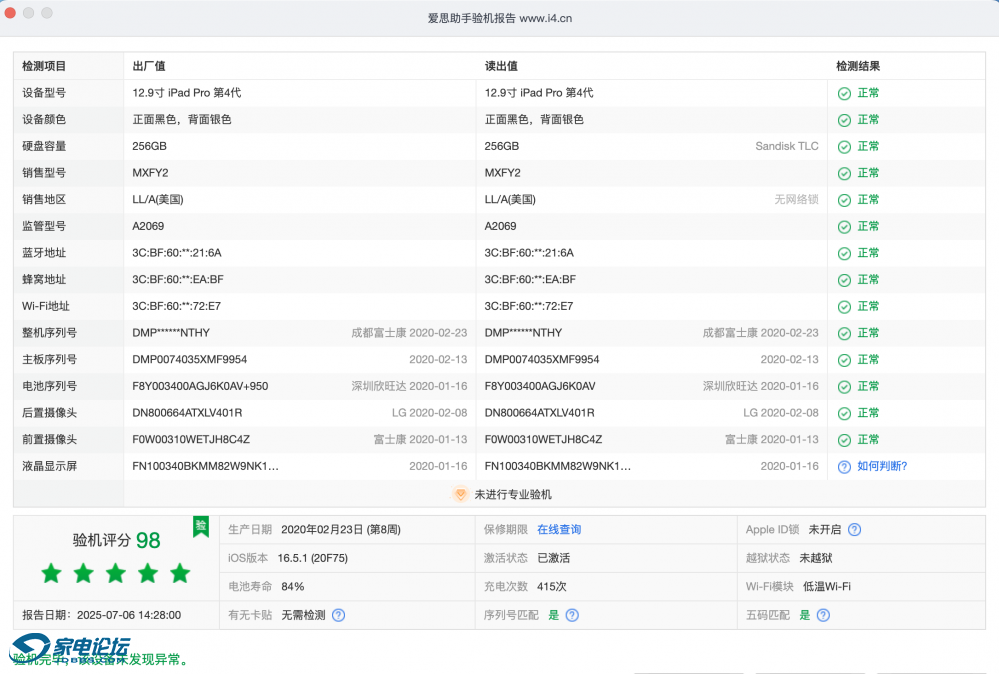The width and height of the screenshot is (999, 674).
Task: Select factory value MXFY2
Action: click(x=150, y=173)
